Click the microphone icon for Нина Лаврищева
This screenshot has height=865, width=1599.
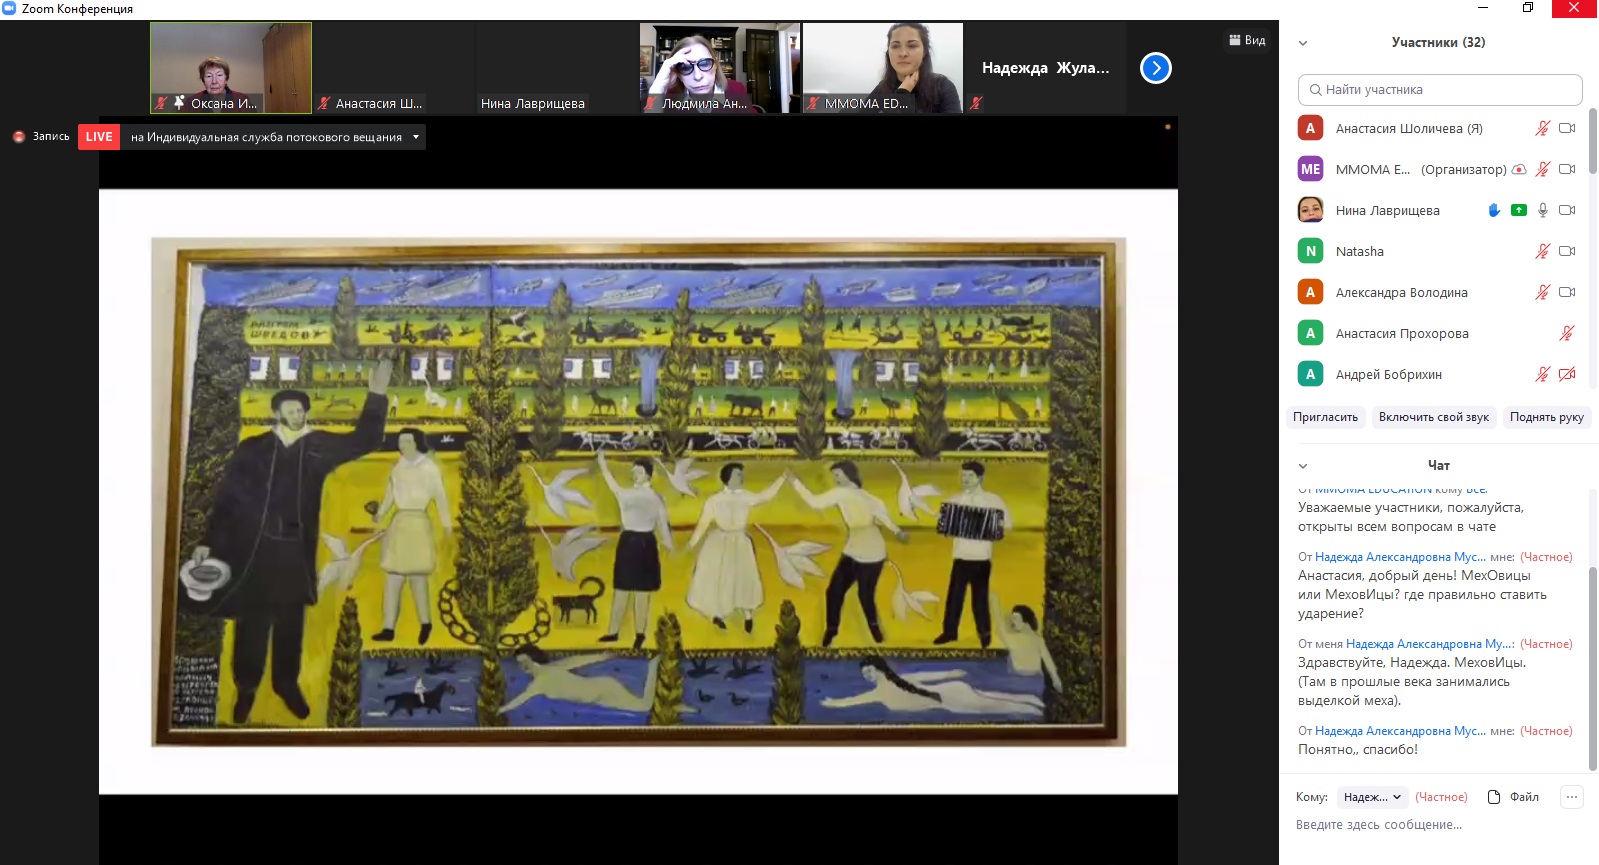[1542, 210]
